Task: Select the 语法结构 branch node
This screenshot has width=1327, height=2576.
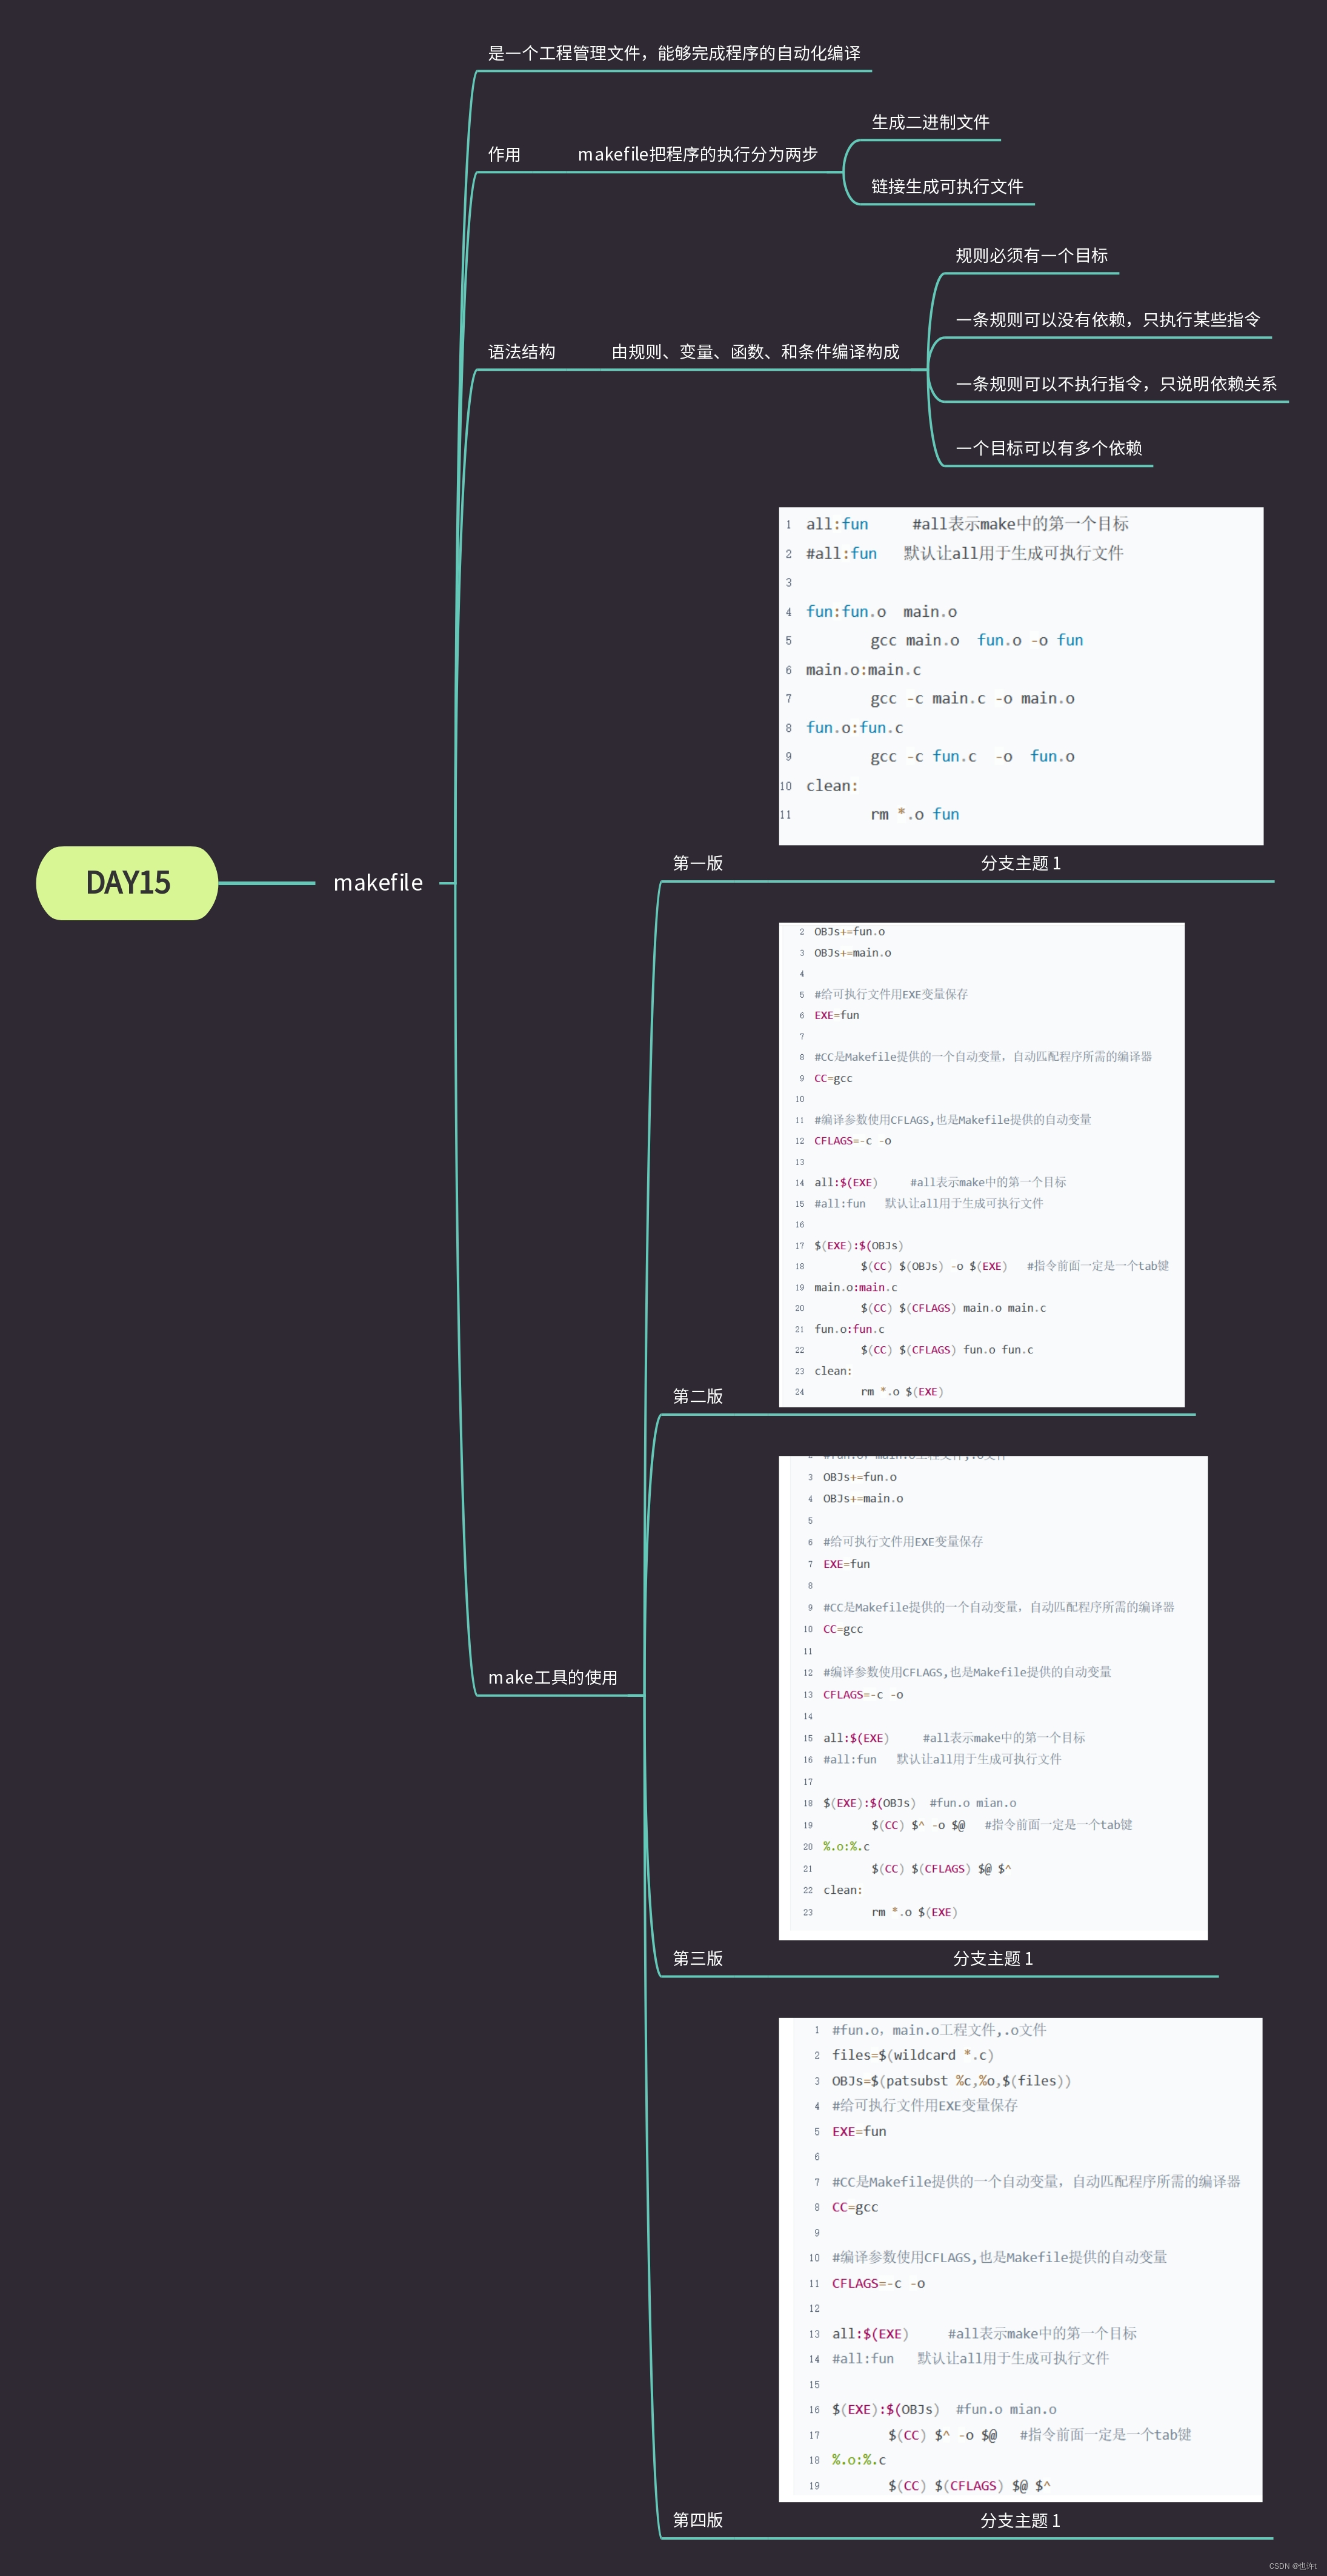Action: (521, 352)
